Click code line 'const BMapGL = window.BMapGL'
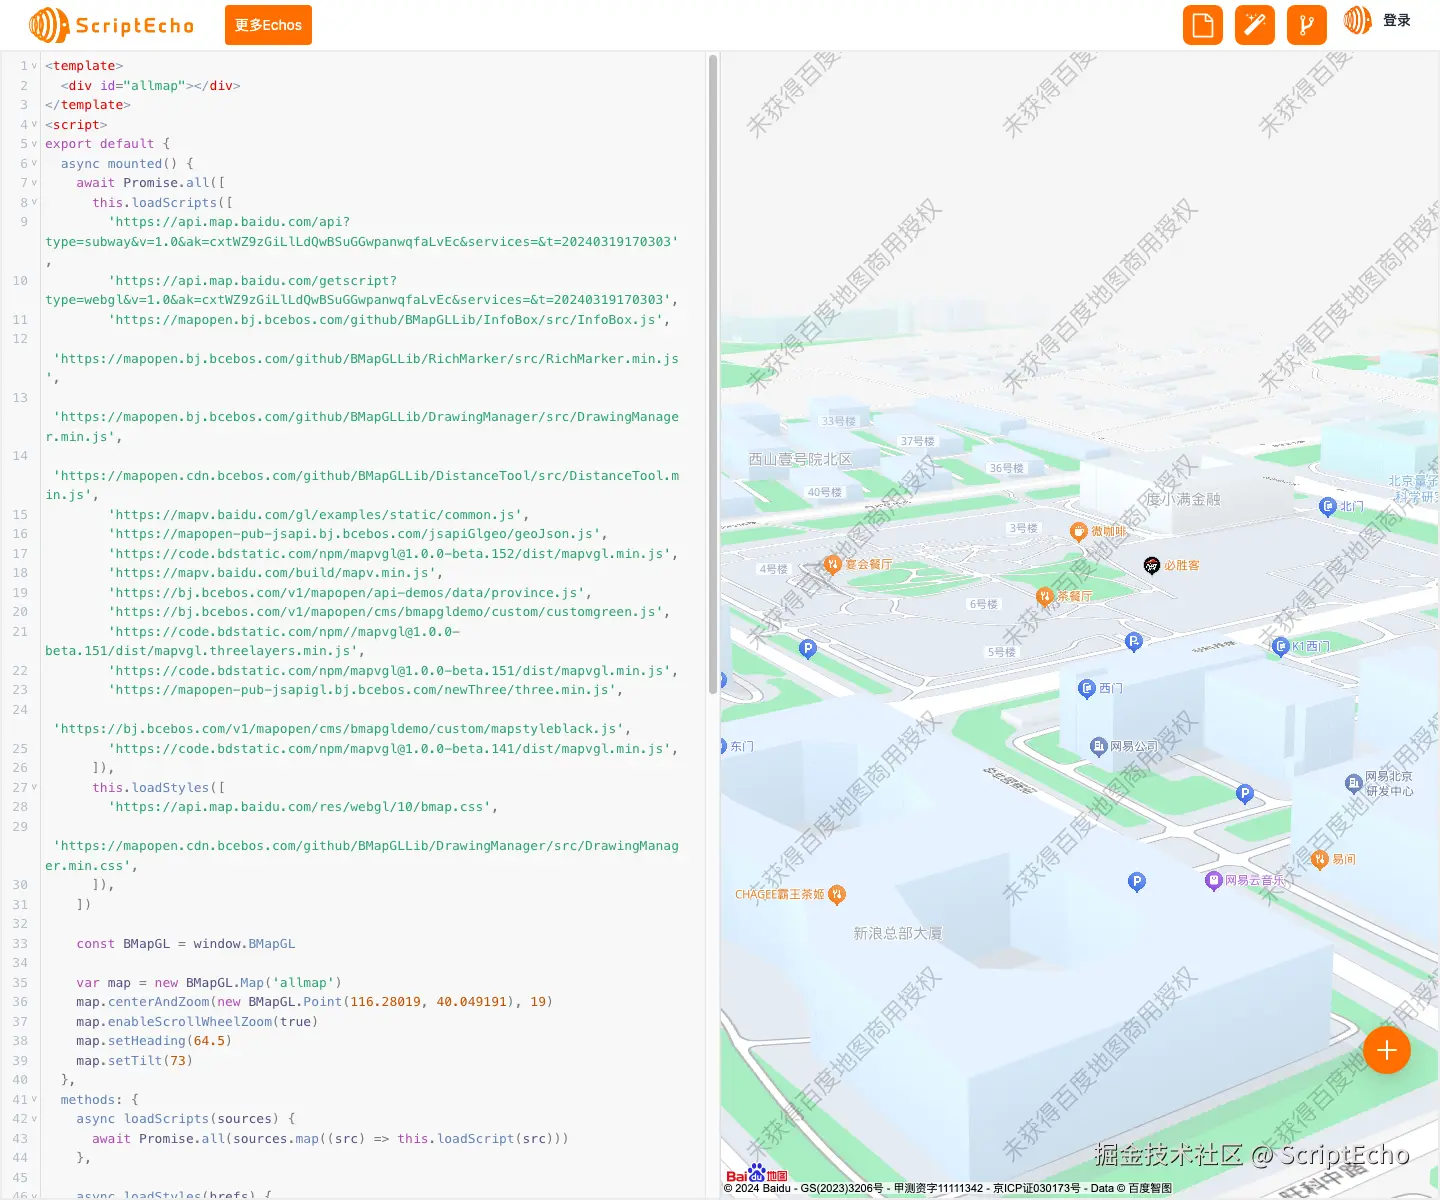 point(186,944)
